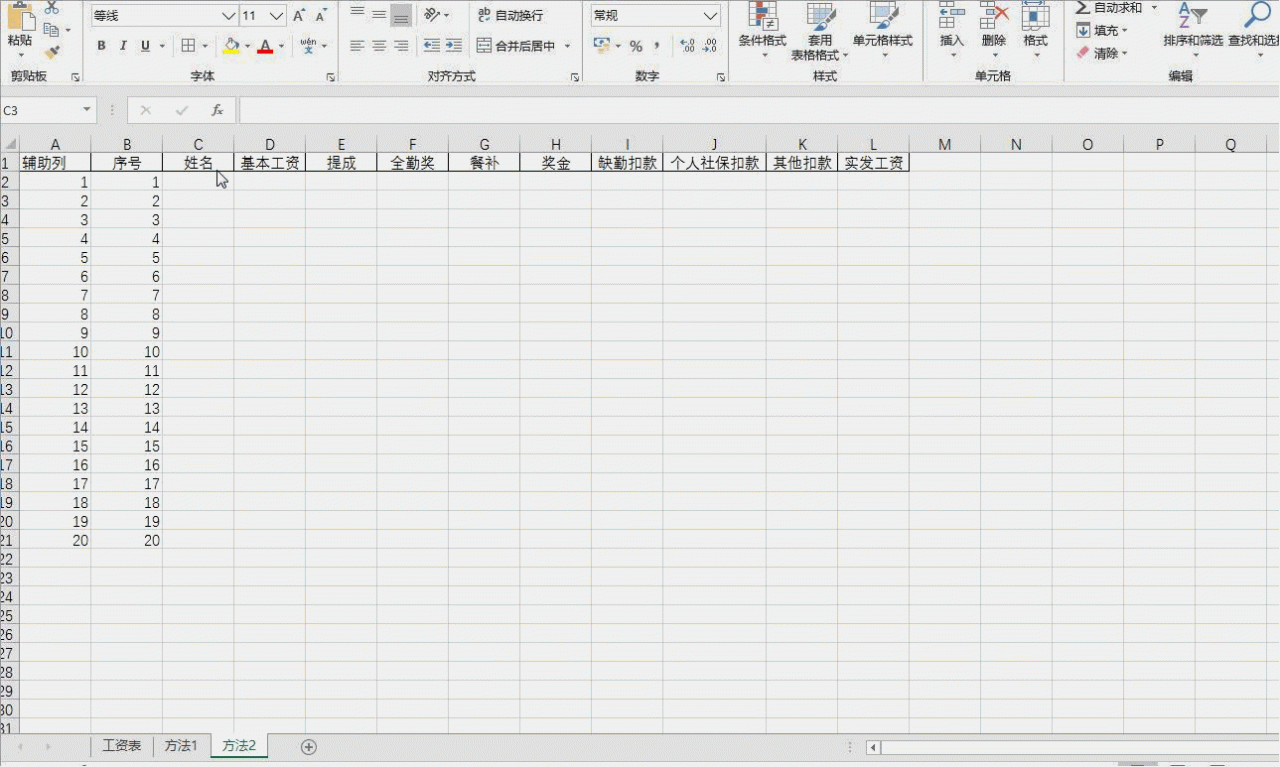
Task: Click the formula bar input area
Action: pyautogui.click(x=759, y=110)
